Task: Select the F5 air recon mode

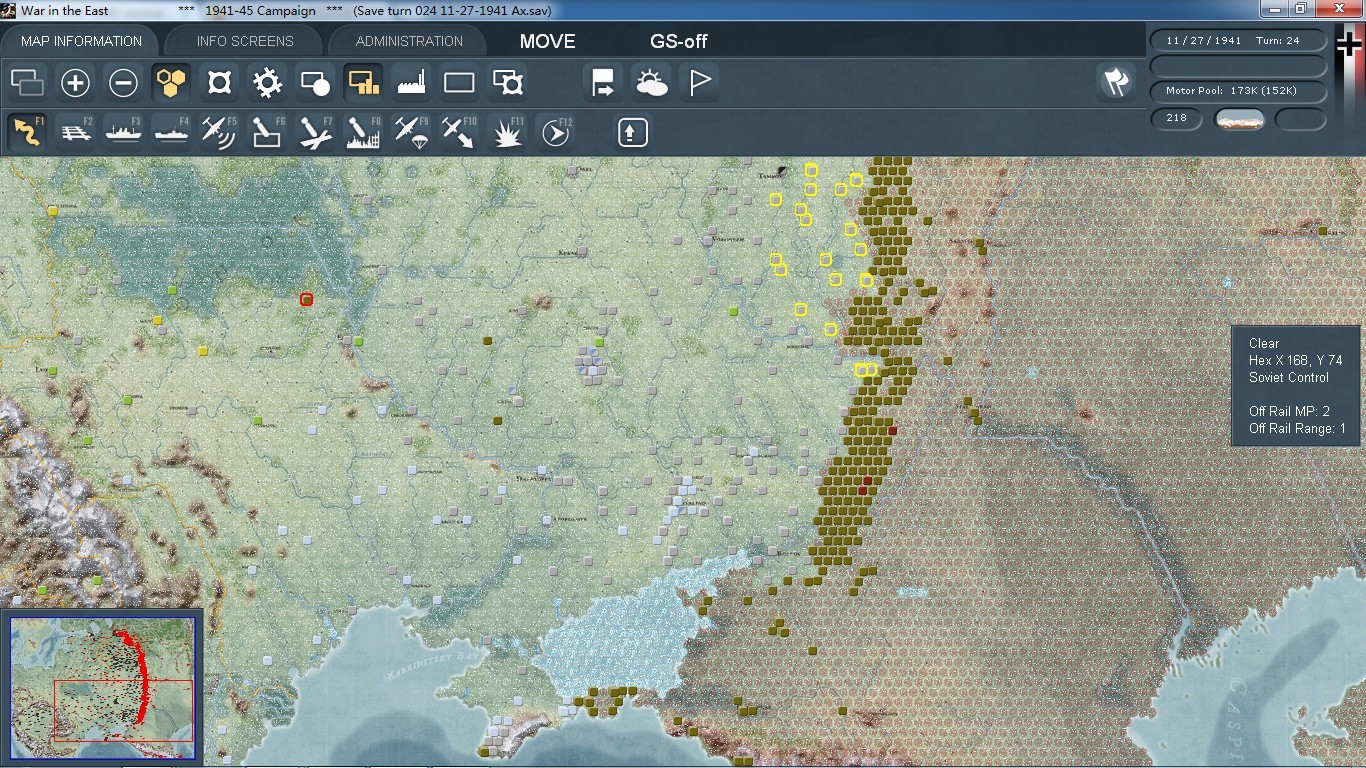Action: point(219,132)
